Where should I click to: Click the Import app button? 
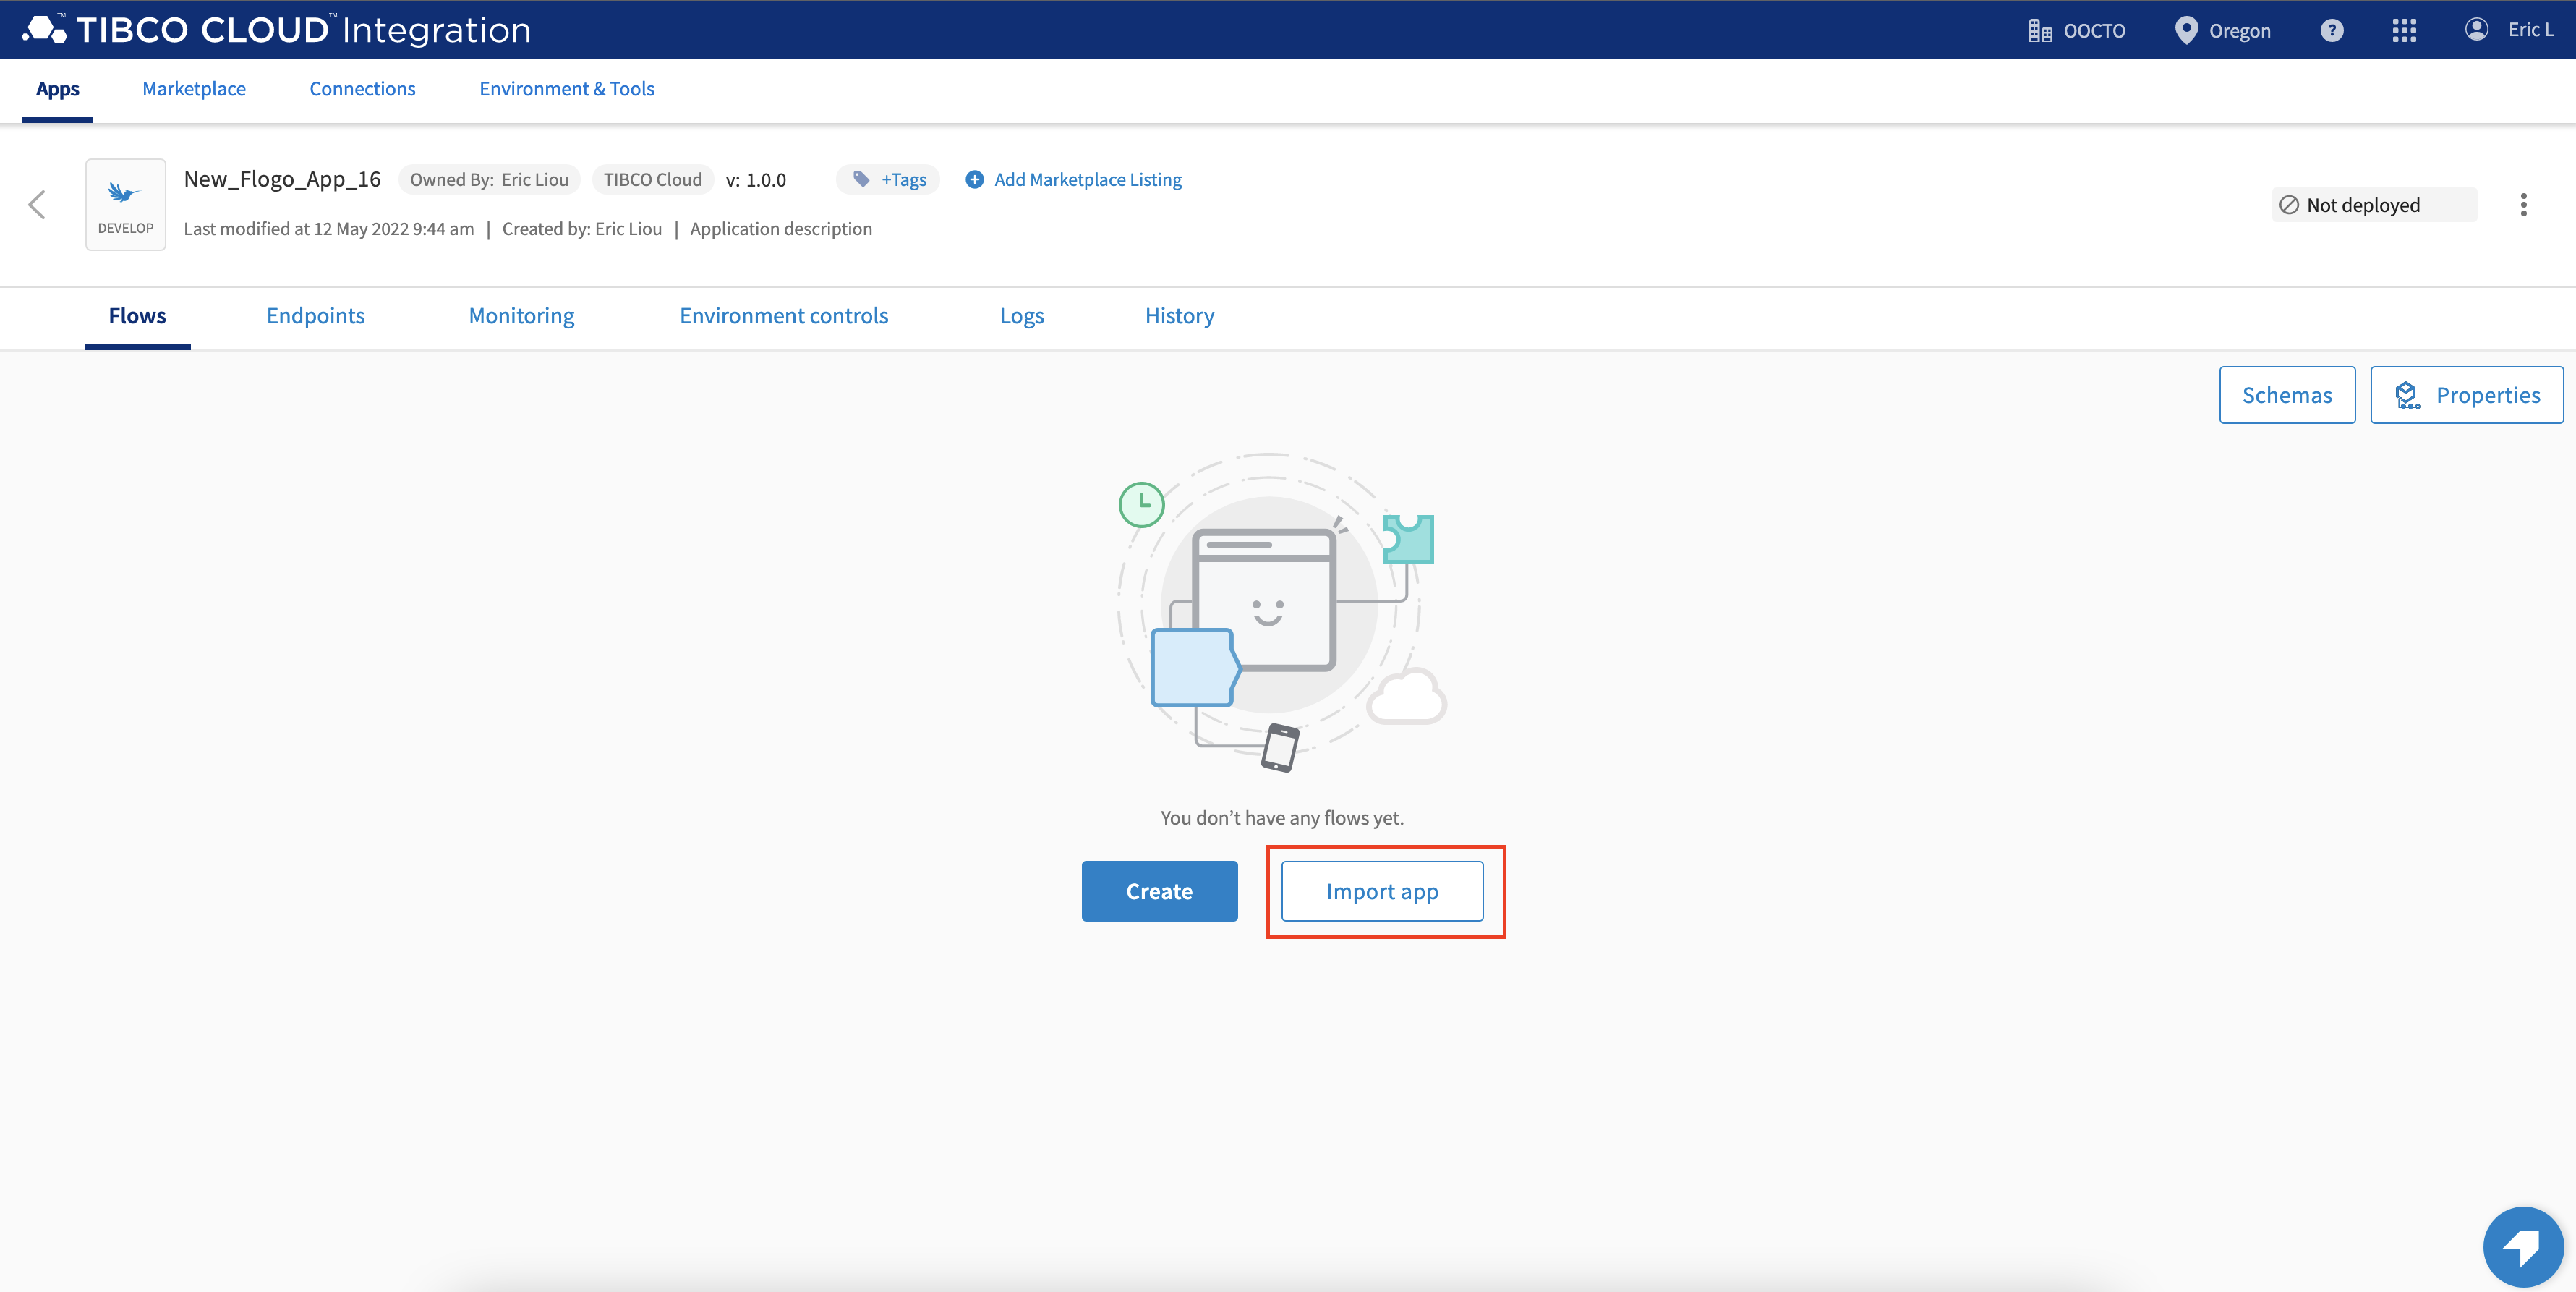coord(1382,890)
